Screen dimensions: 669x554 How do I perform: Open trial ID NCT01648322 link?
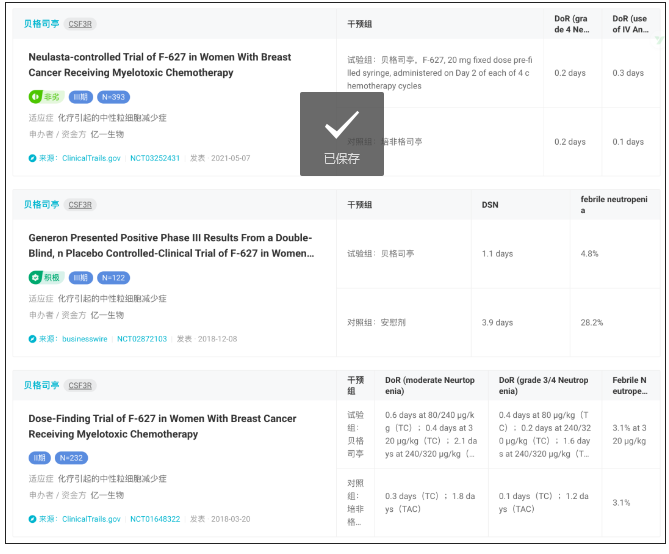point(154,519)
